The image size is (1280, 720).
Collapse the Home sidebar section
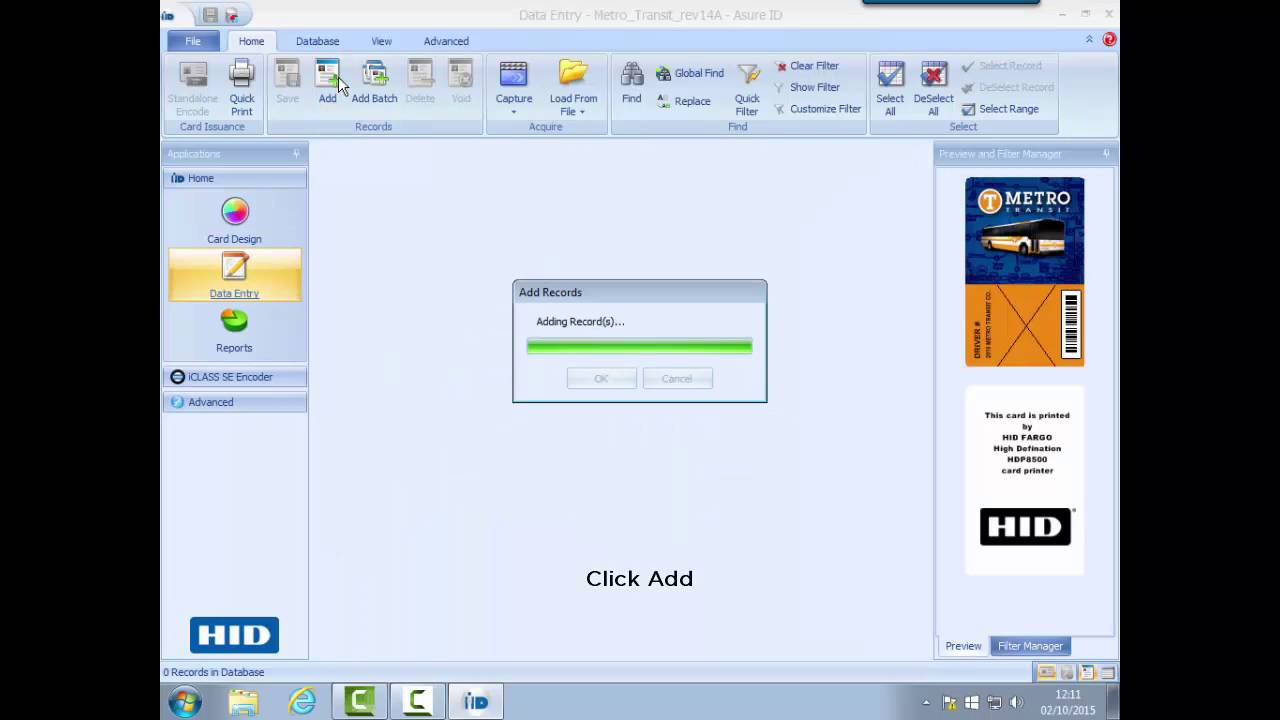click(x=234, y=178)
